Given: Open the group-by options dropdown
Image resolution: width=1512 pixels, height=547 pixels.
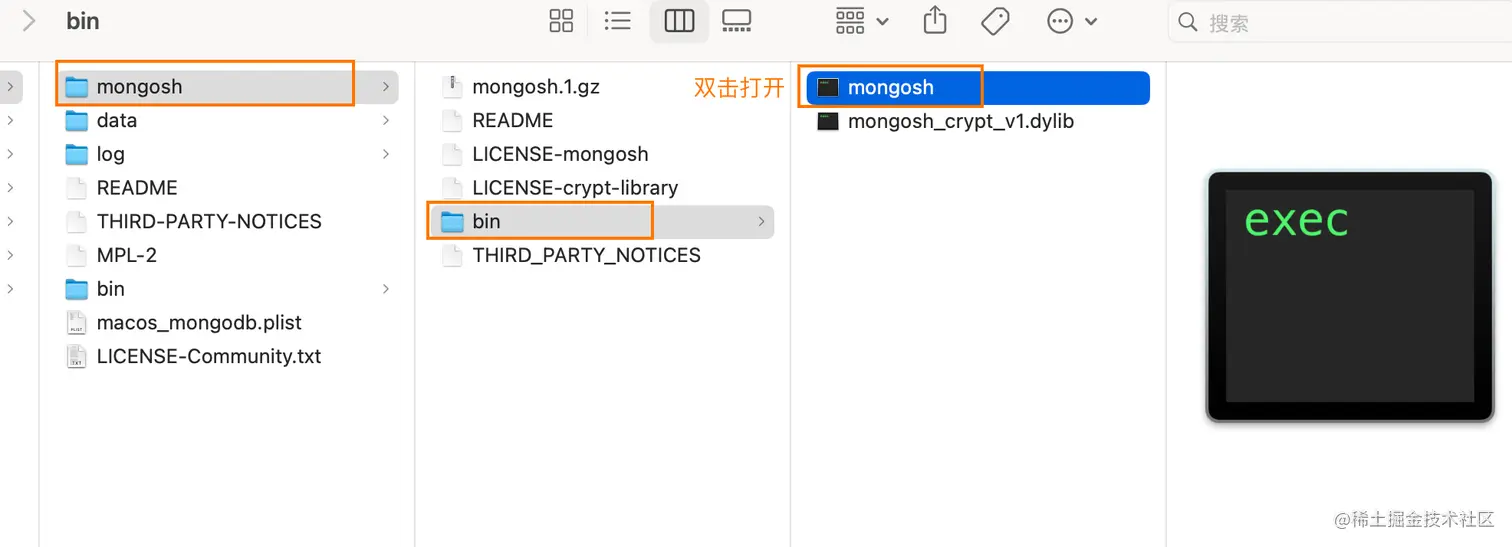Looking at the screenshot, I should (x=861, y=21).
